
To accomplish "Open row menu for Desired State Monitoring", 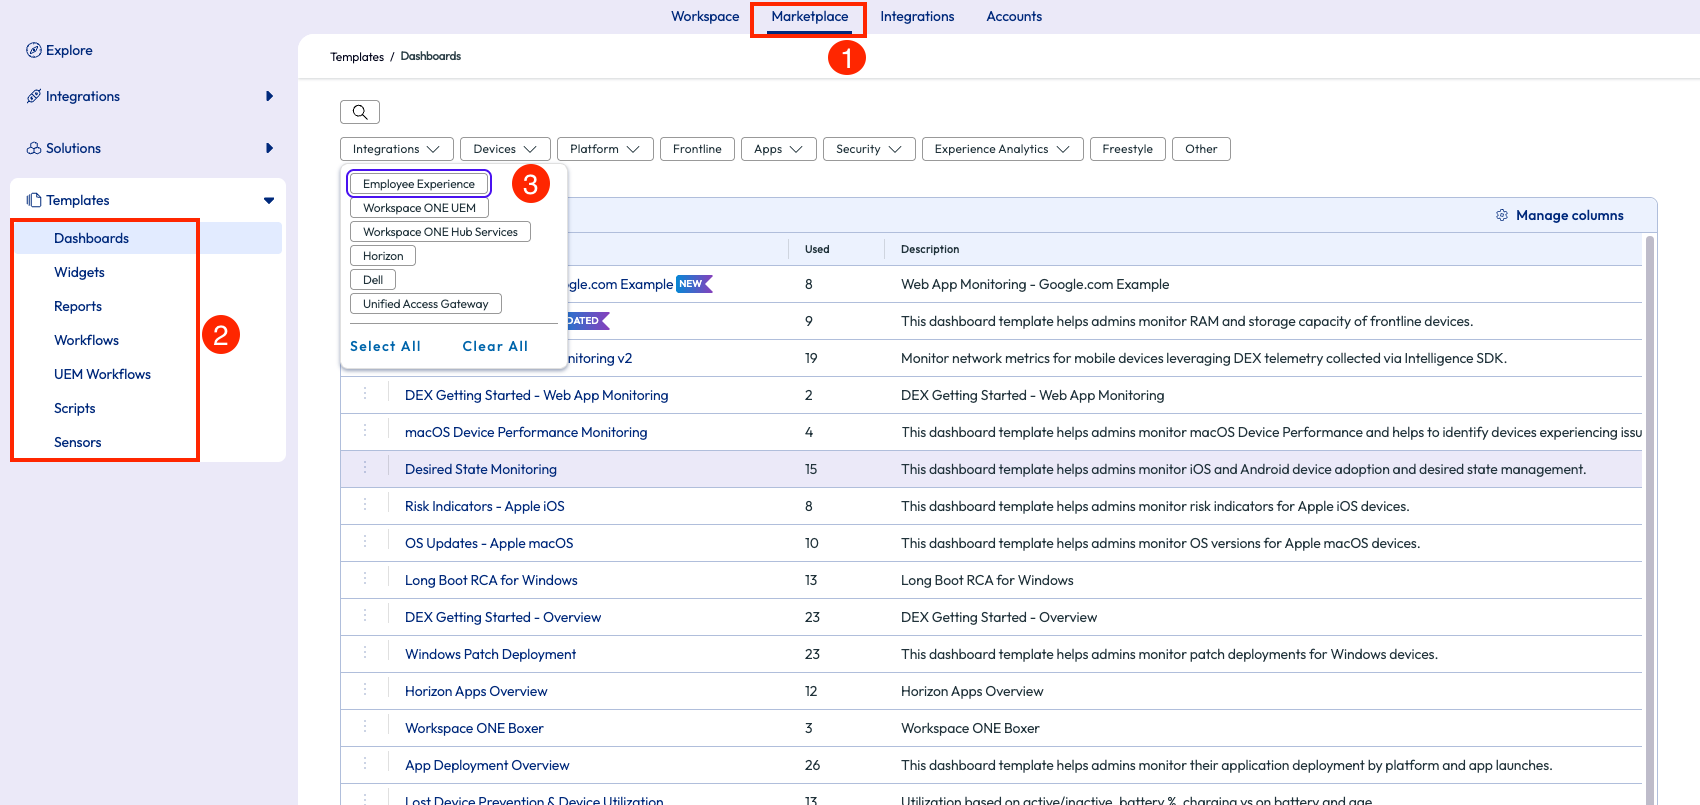I will [365, 468].
